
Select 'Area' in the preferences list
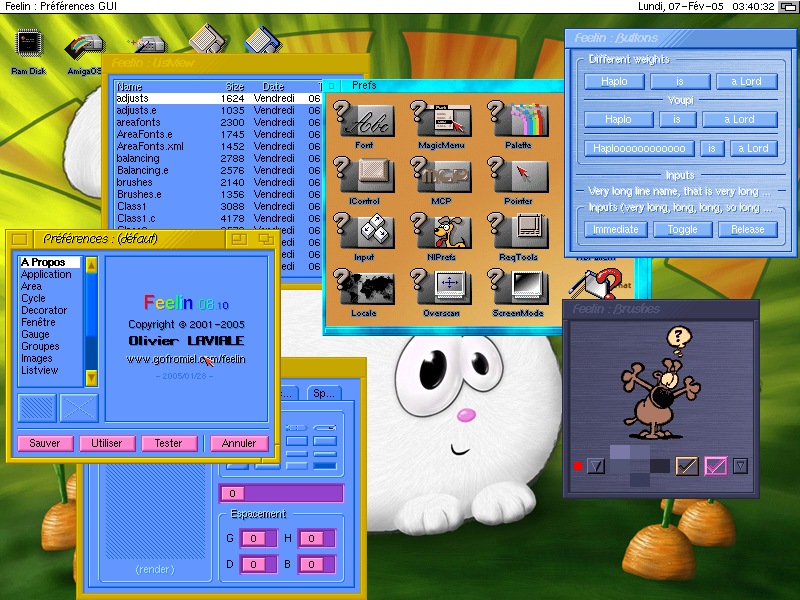[x=50, y=286]
